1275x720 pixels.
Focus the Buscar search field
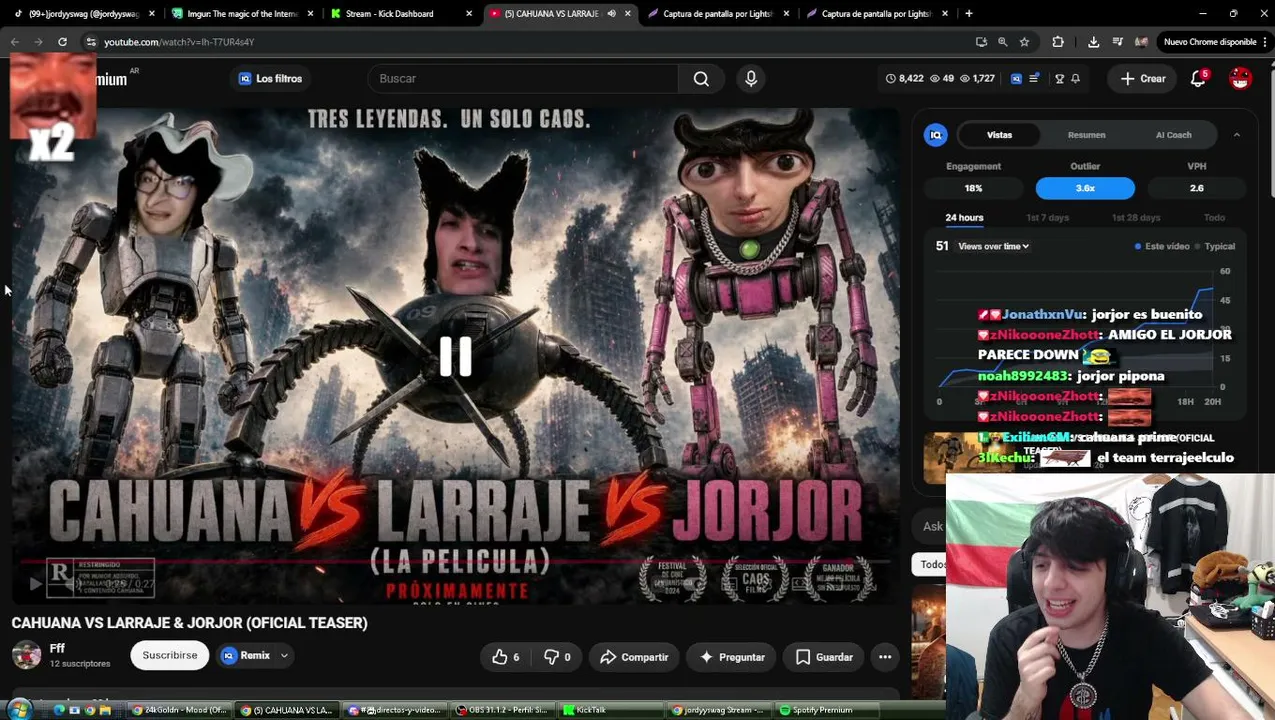click(523, 78)
